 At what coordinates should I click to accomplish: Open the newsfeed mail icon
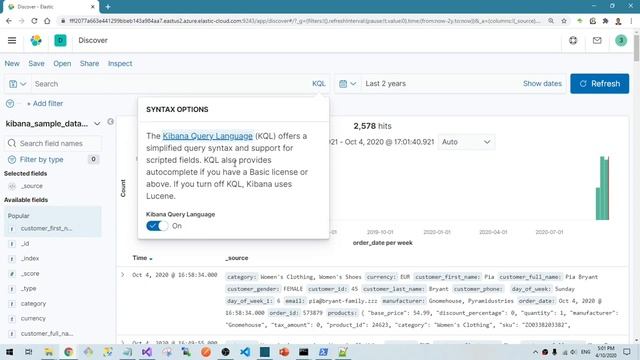(x=597, y=40)
